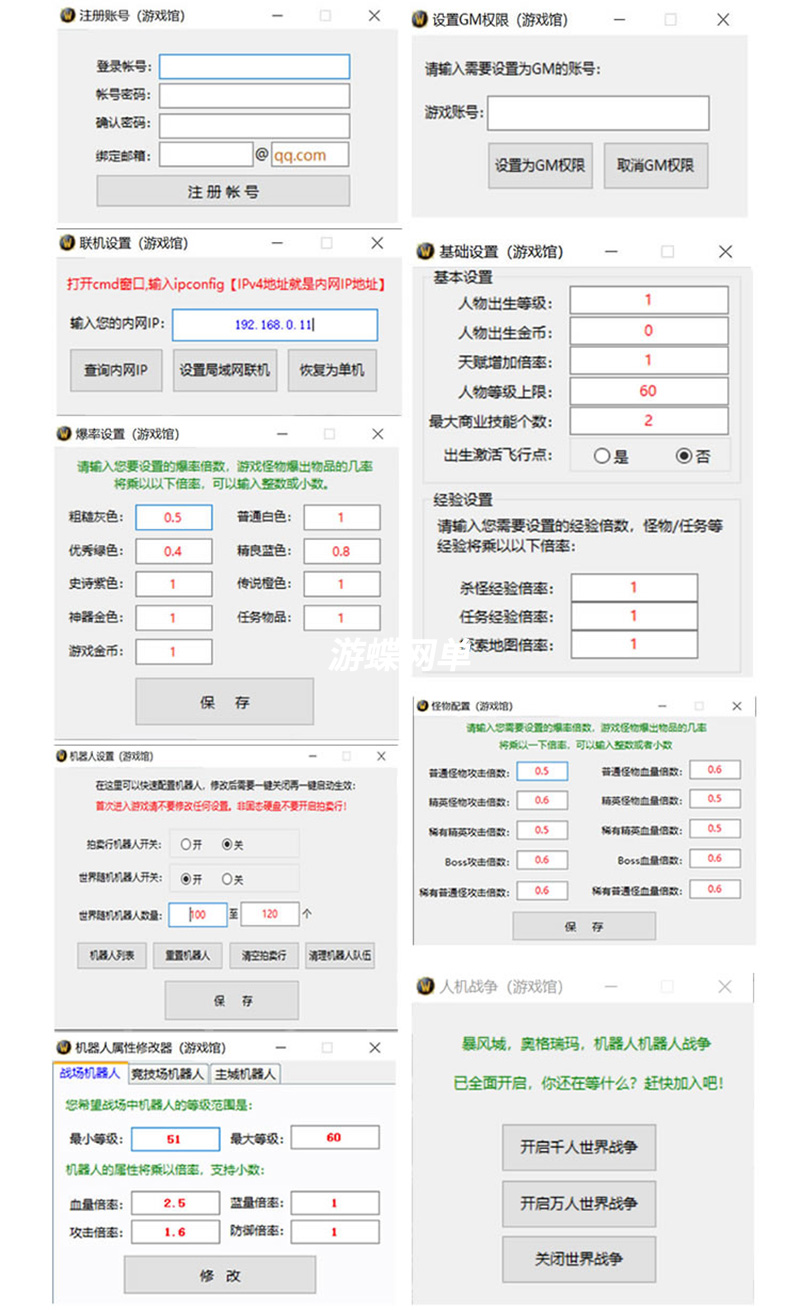800x1310 pixels.
Task: Click the 人物出生等级 field
Action: [x=648, y=300]
